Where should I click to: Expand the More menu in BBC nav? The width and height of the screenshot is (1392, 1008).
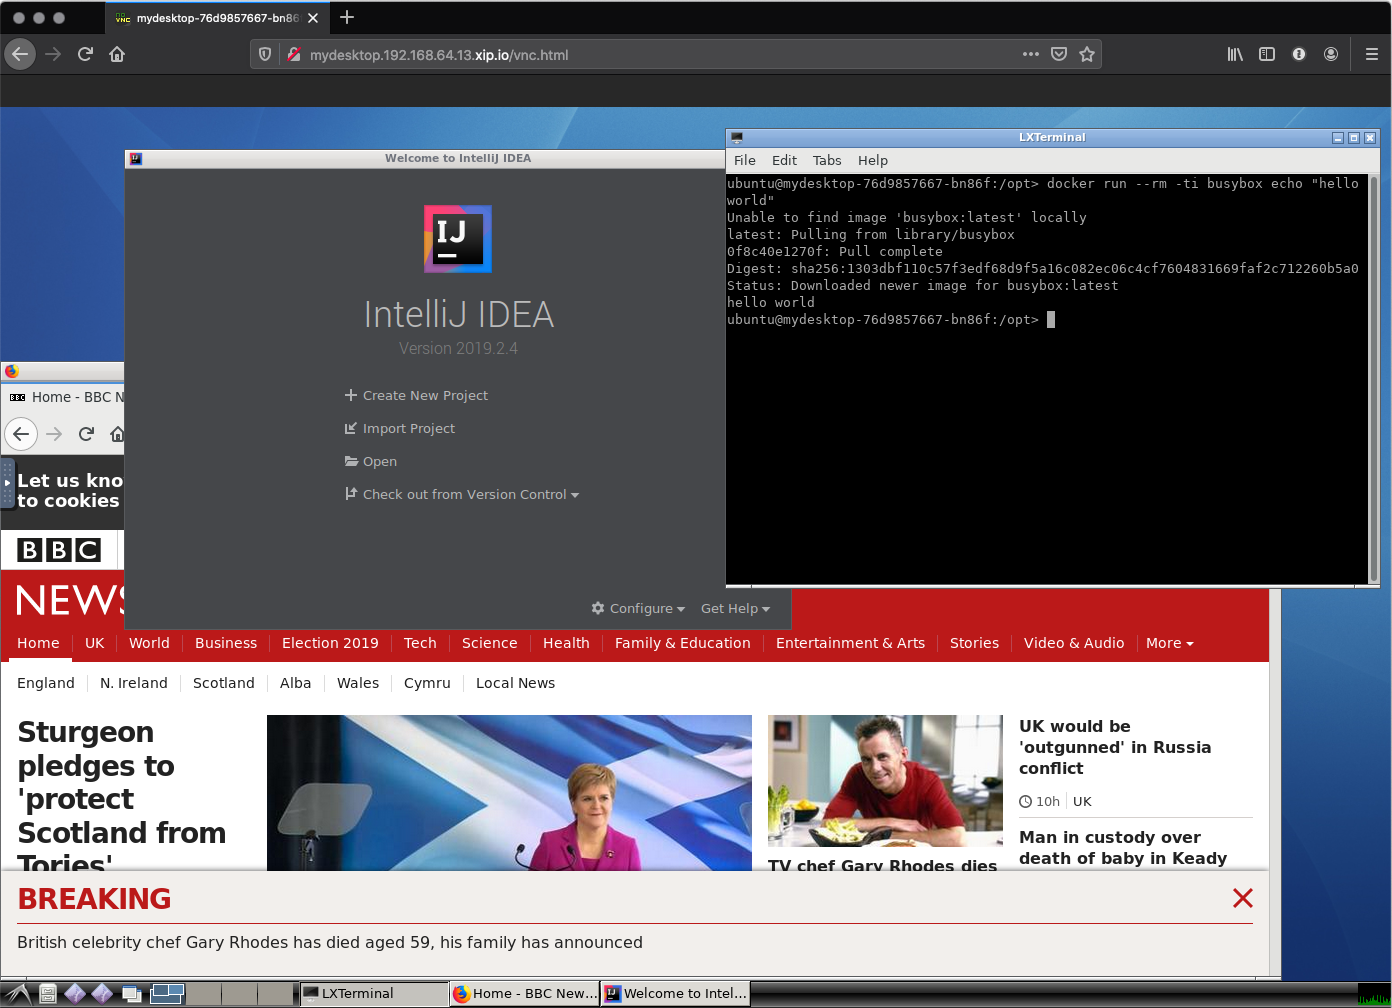pyautogui.click(x=1169, y=643)
